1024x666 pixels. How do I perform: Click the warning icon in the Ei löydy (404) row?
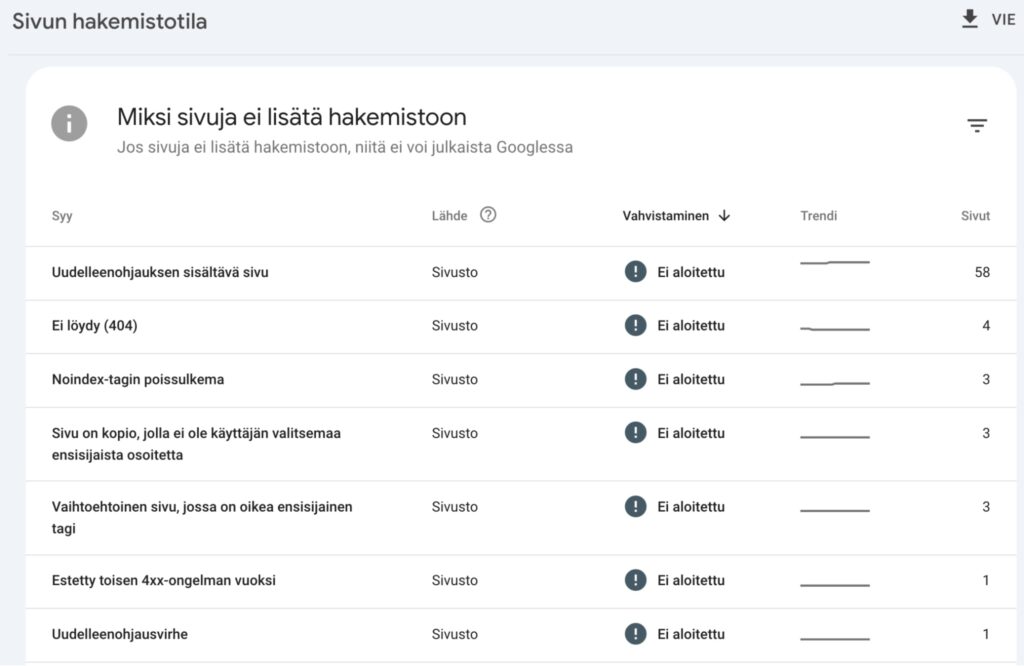point(635,326)
